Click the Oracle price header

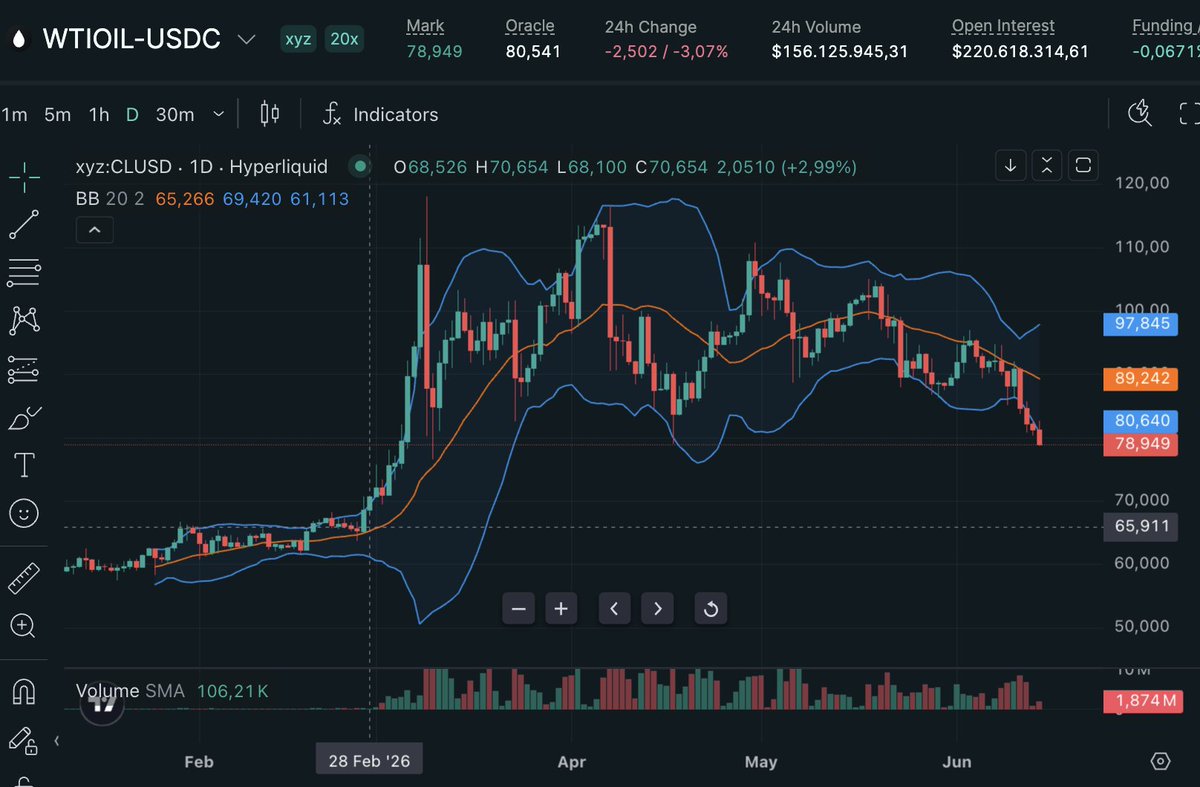(529, 26)
